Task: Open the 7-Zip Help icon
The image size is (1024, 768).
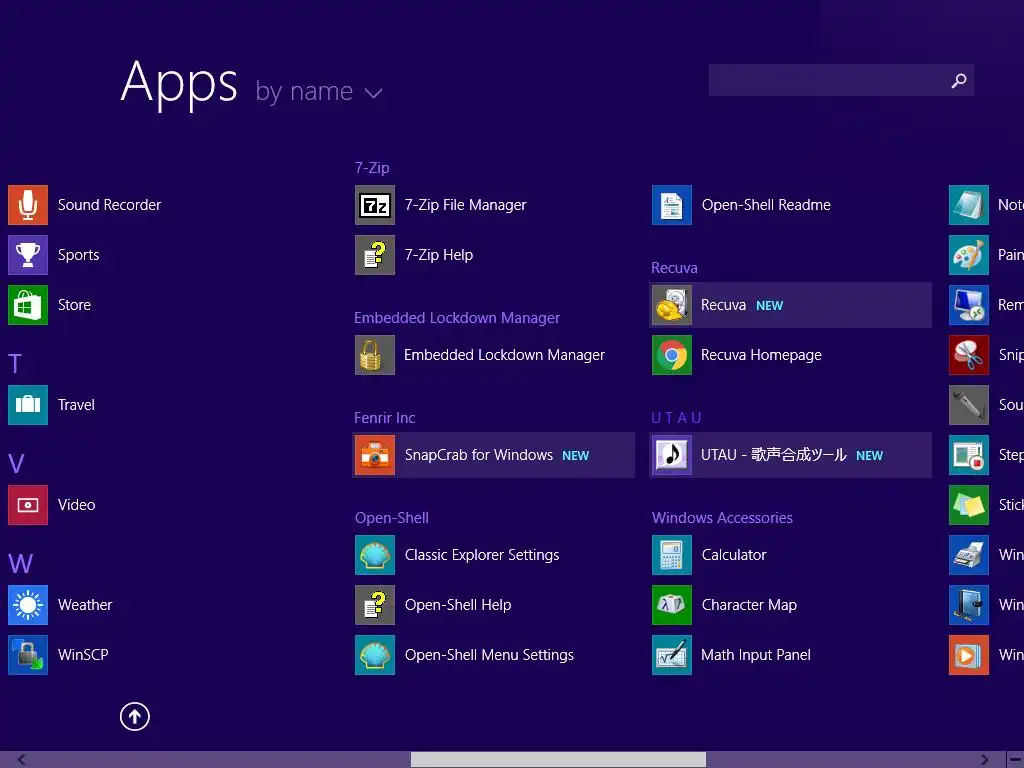Action: pyautogui.click(x=375, y=255)
